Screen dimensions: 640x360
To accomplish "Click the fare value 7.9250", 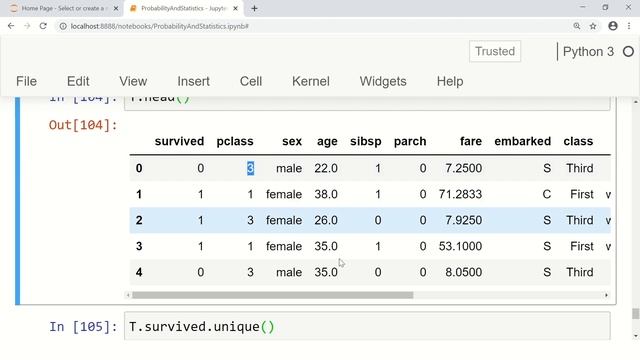I will point(463,220).
